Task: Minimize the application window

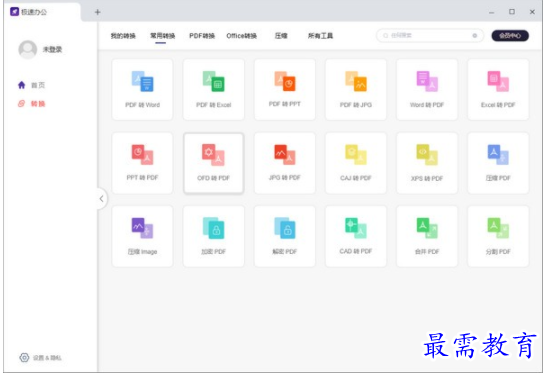Action: point(491,12)
